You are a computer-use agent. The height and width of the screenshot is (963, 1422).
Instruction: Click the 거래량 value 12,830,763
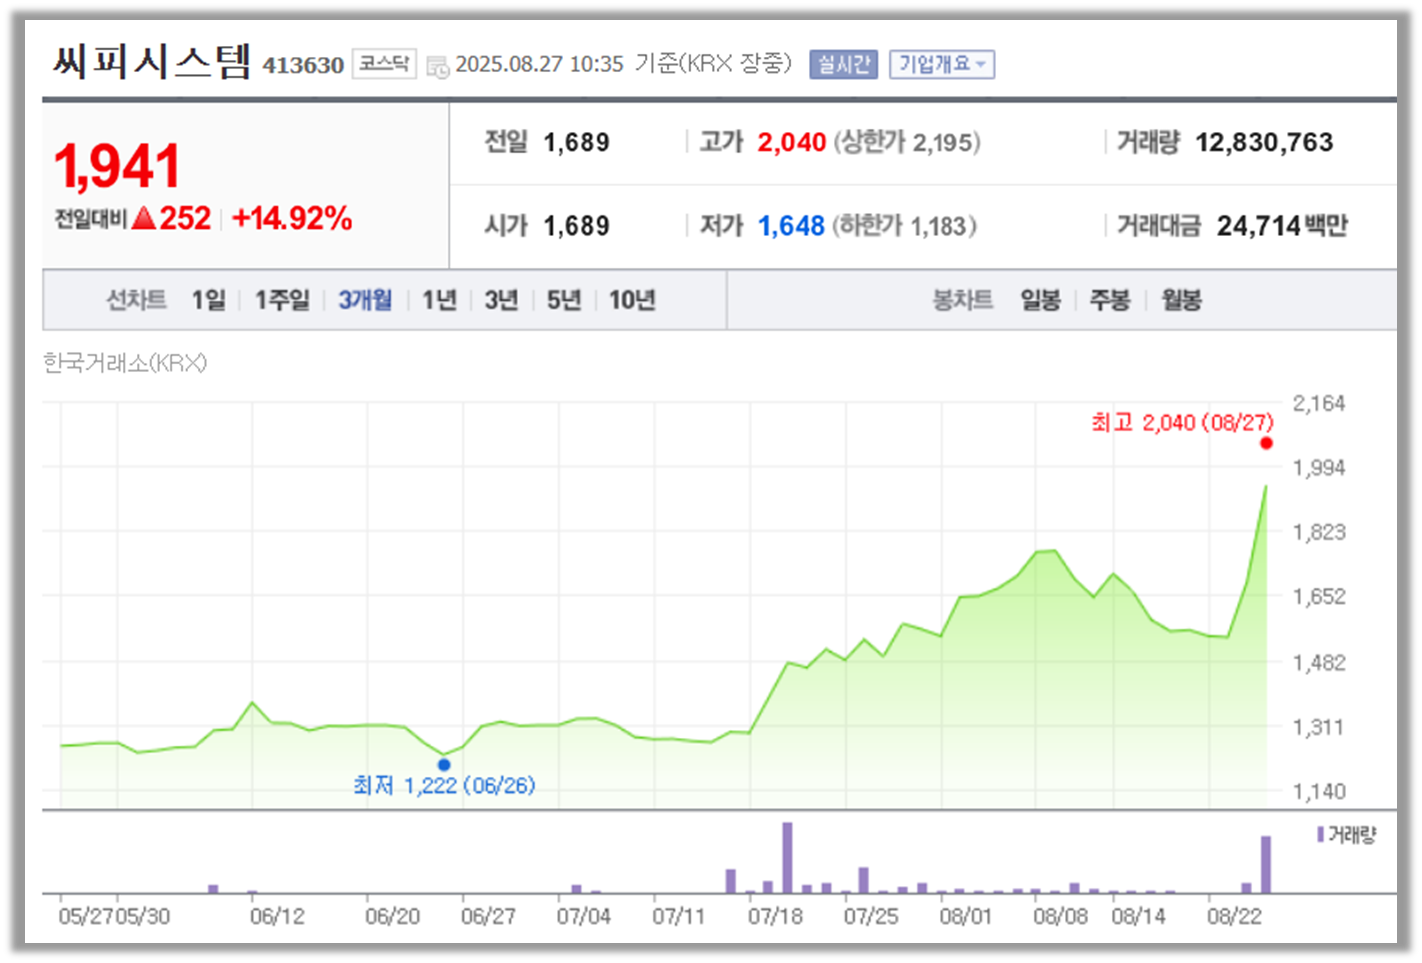coord(1264,143)
